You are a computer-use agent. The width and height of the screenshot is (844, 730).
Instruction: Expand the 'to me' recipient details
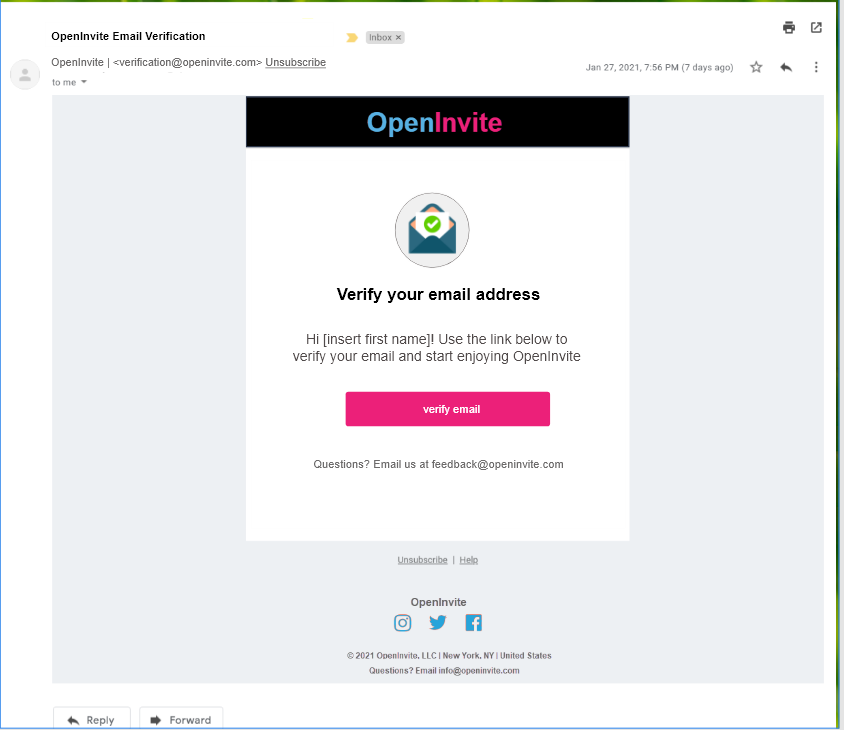(x=84, y=82)
